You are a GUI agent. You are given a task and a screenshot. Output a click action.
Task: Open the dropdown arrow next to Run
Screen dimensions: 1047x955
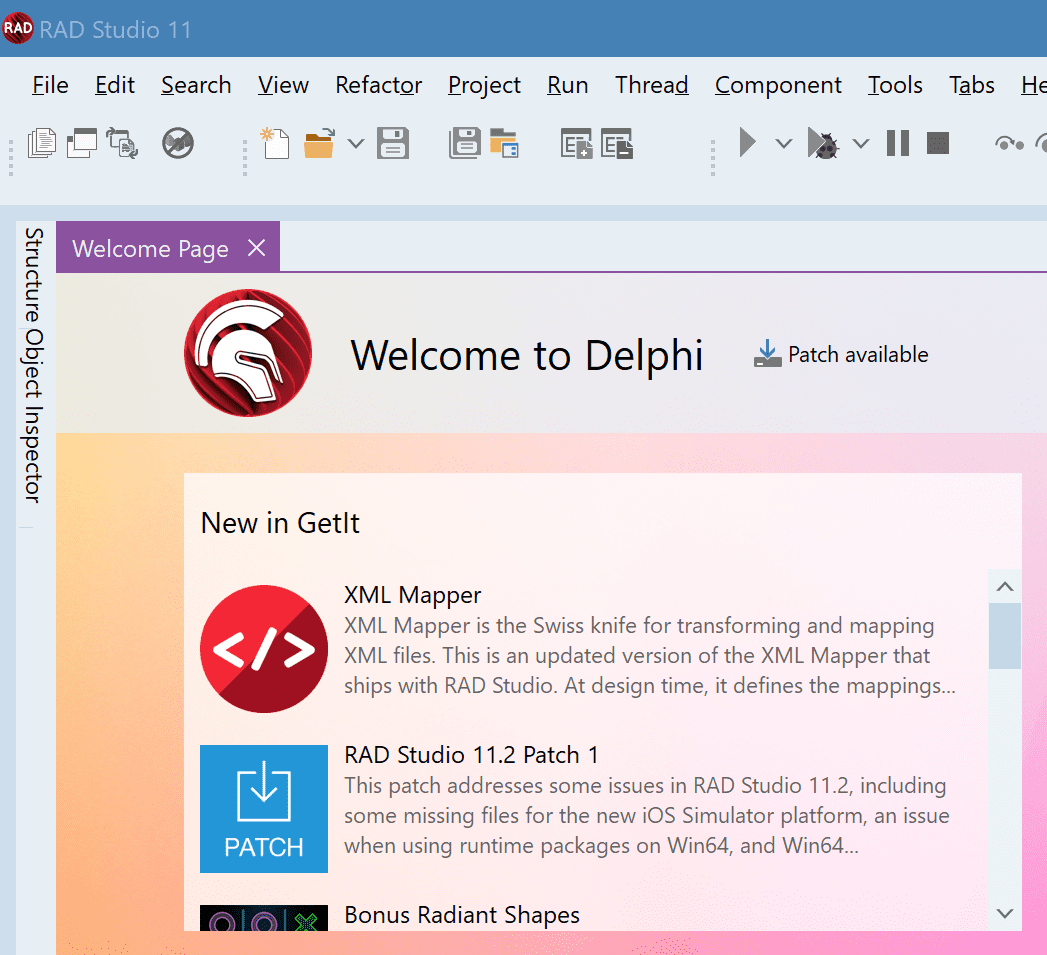coord(784,144)
